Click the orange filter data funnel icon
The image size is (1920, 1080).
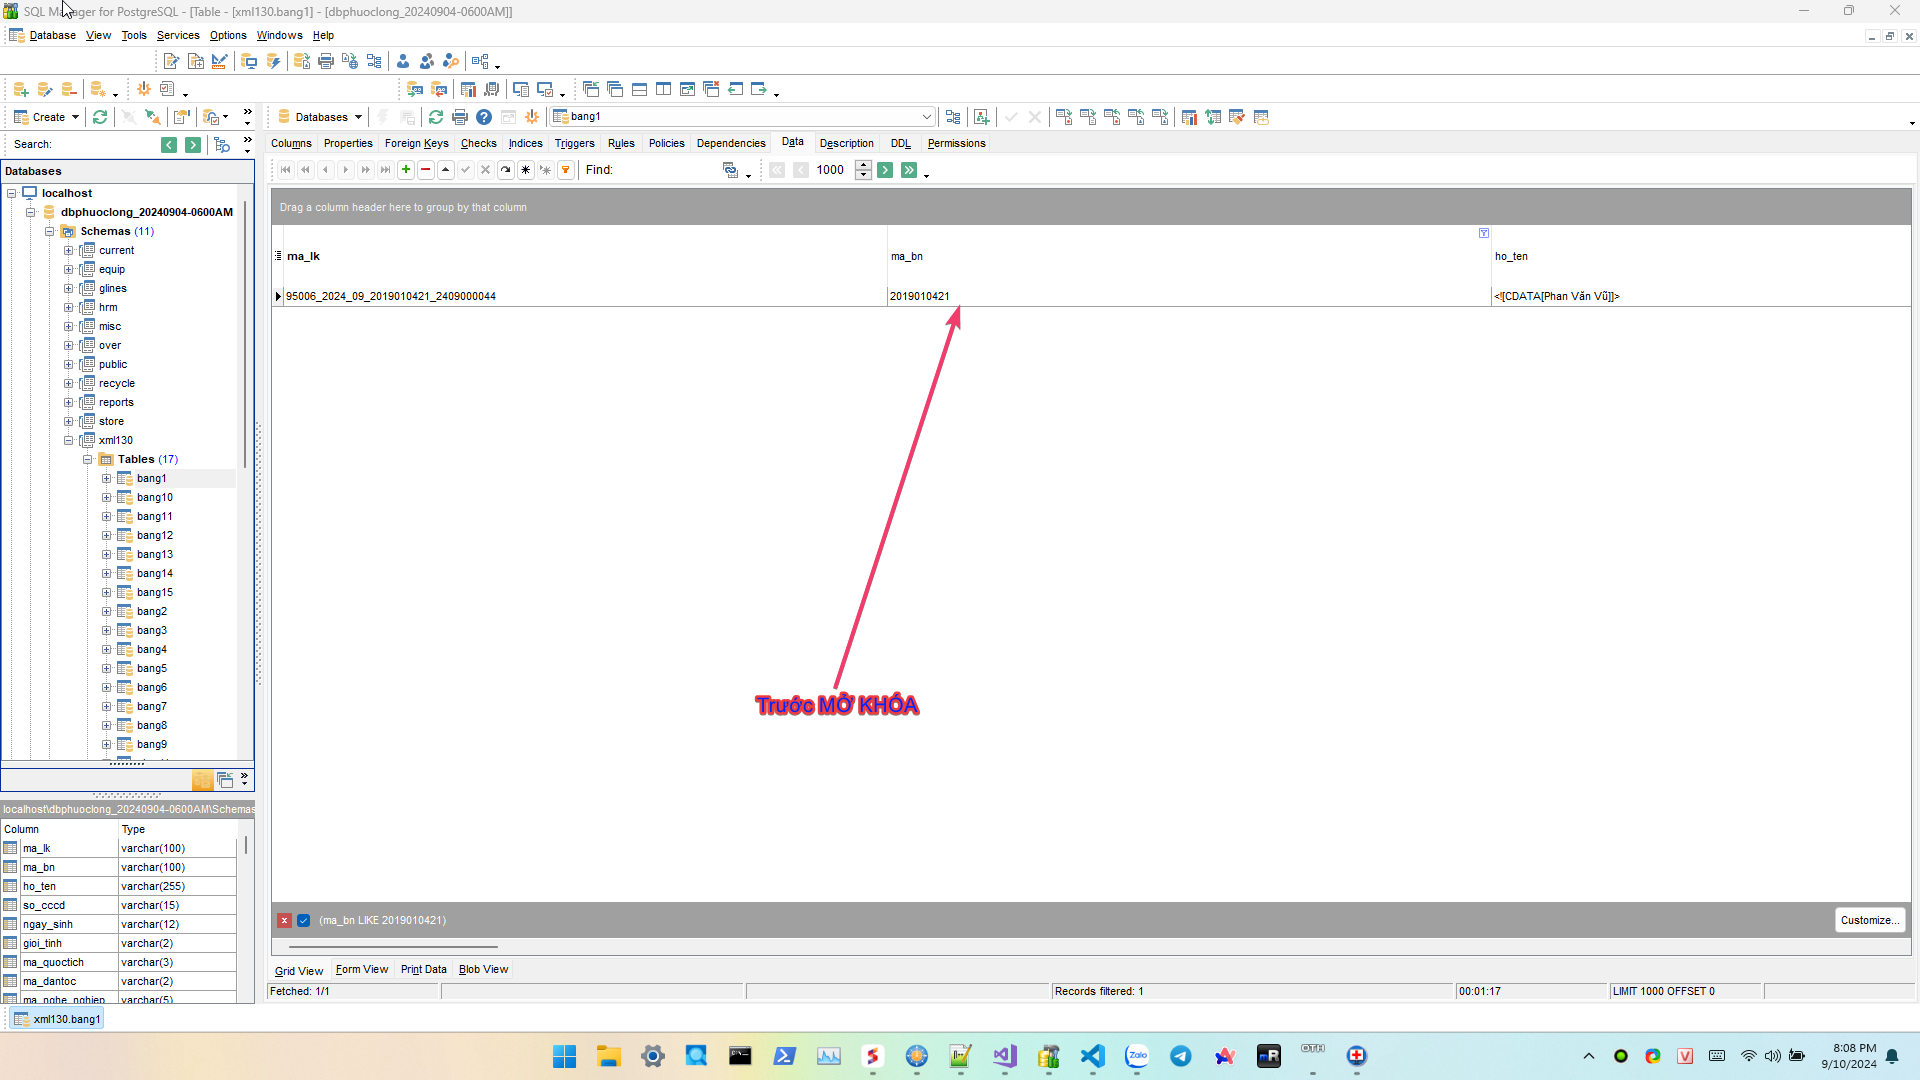coord(566,170)
